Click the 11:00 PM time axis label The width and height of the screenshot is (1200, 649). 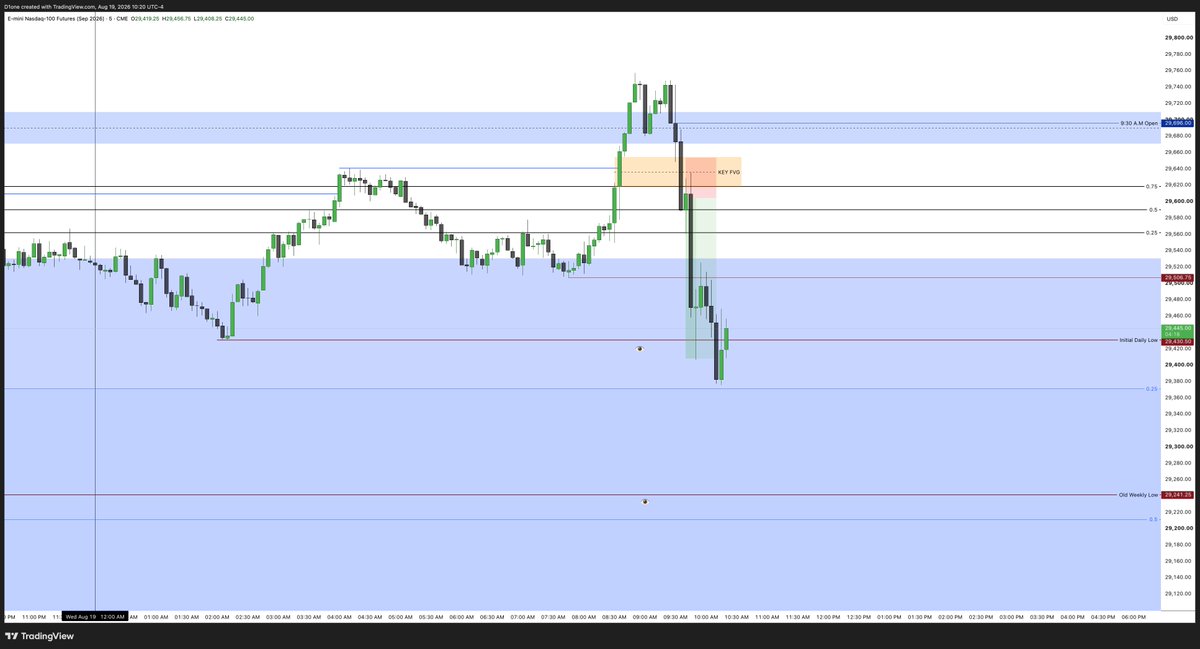34,617
